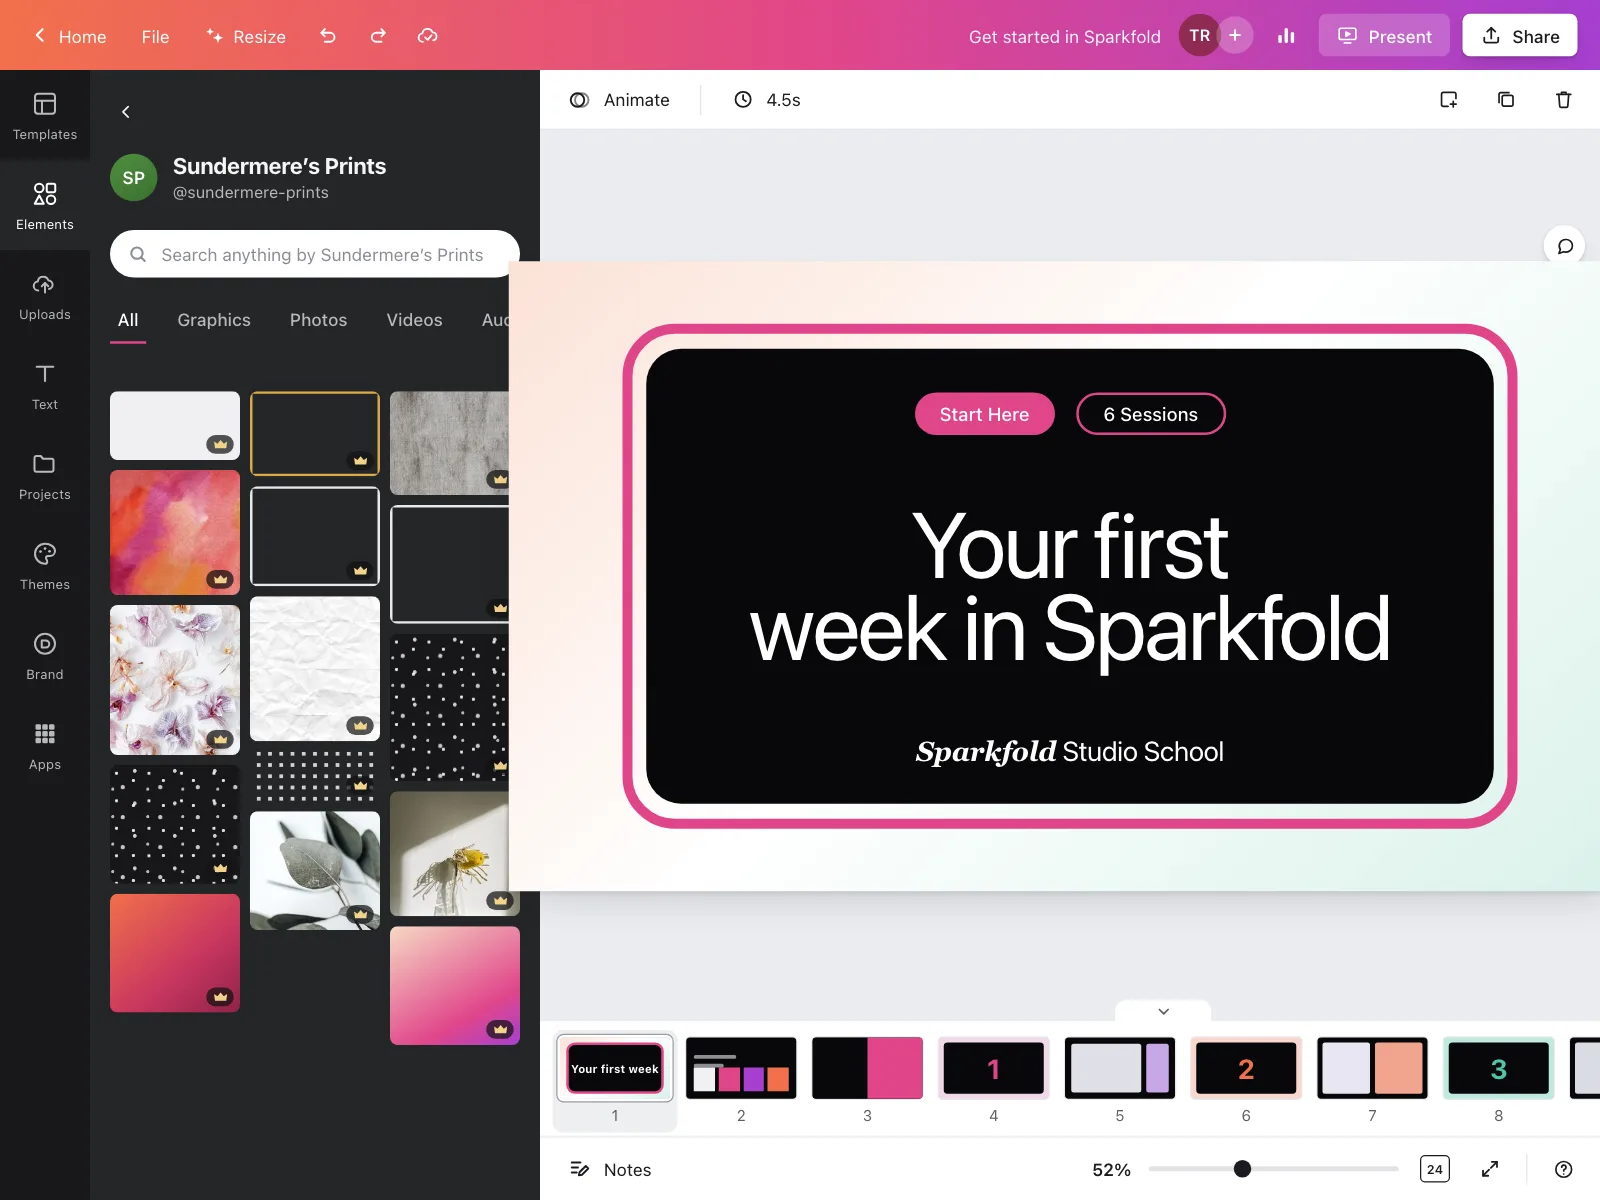Open the comment bubble on canvas
This screenshot has width=1600, height=1200.
coord(1565,246)
